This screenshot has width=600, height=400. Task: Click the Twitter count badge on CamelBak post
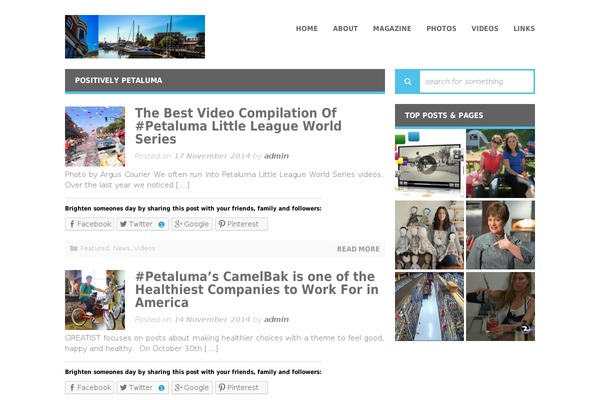(161, 388)
